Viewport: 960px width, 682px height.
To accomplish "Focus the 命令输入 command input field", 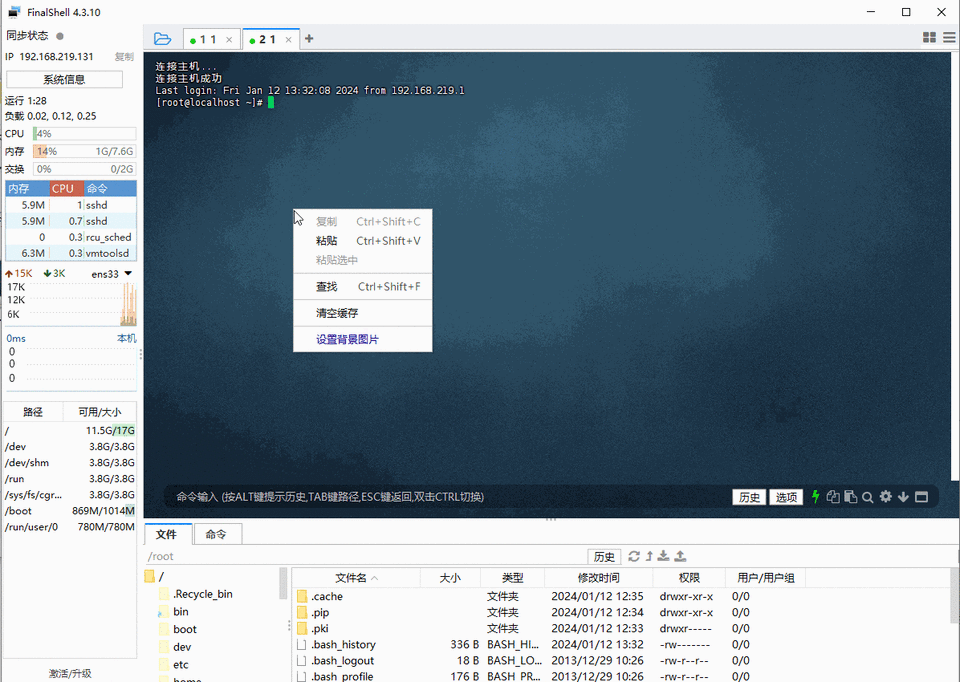I will pyautogui.click(x=447, y=497).
